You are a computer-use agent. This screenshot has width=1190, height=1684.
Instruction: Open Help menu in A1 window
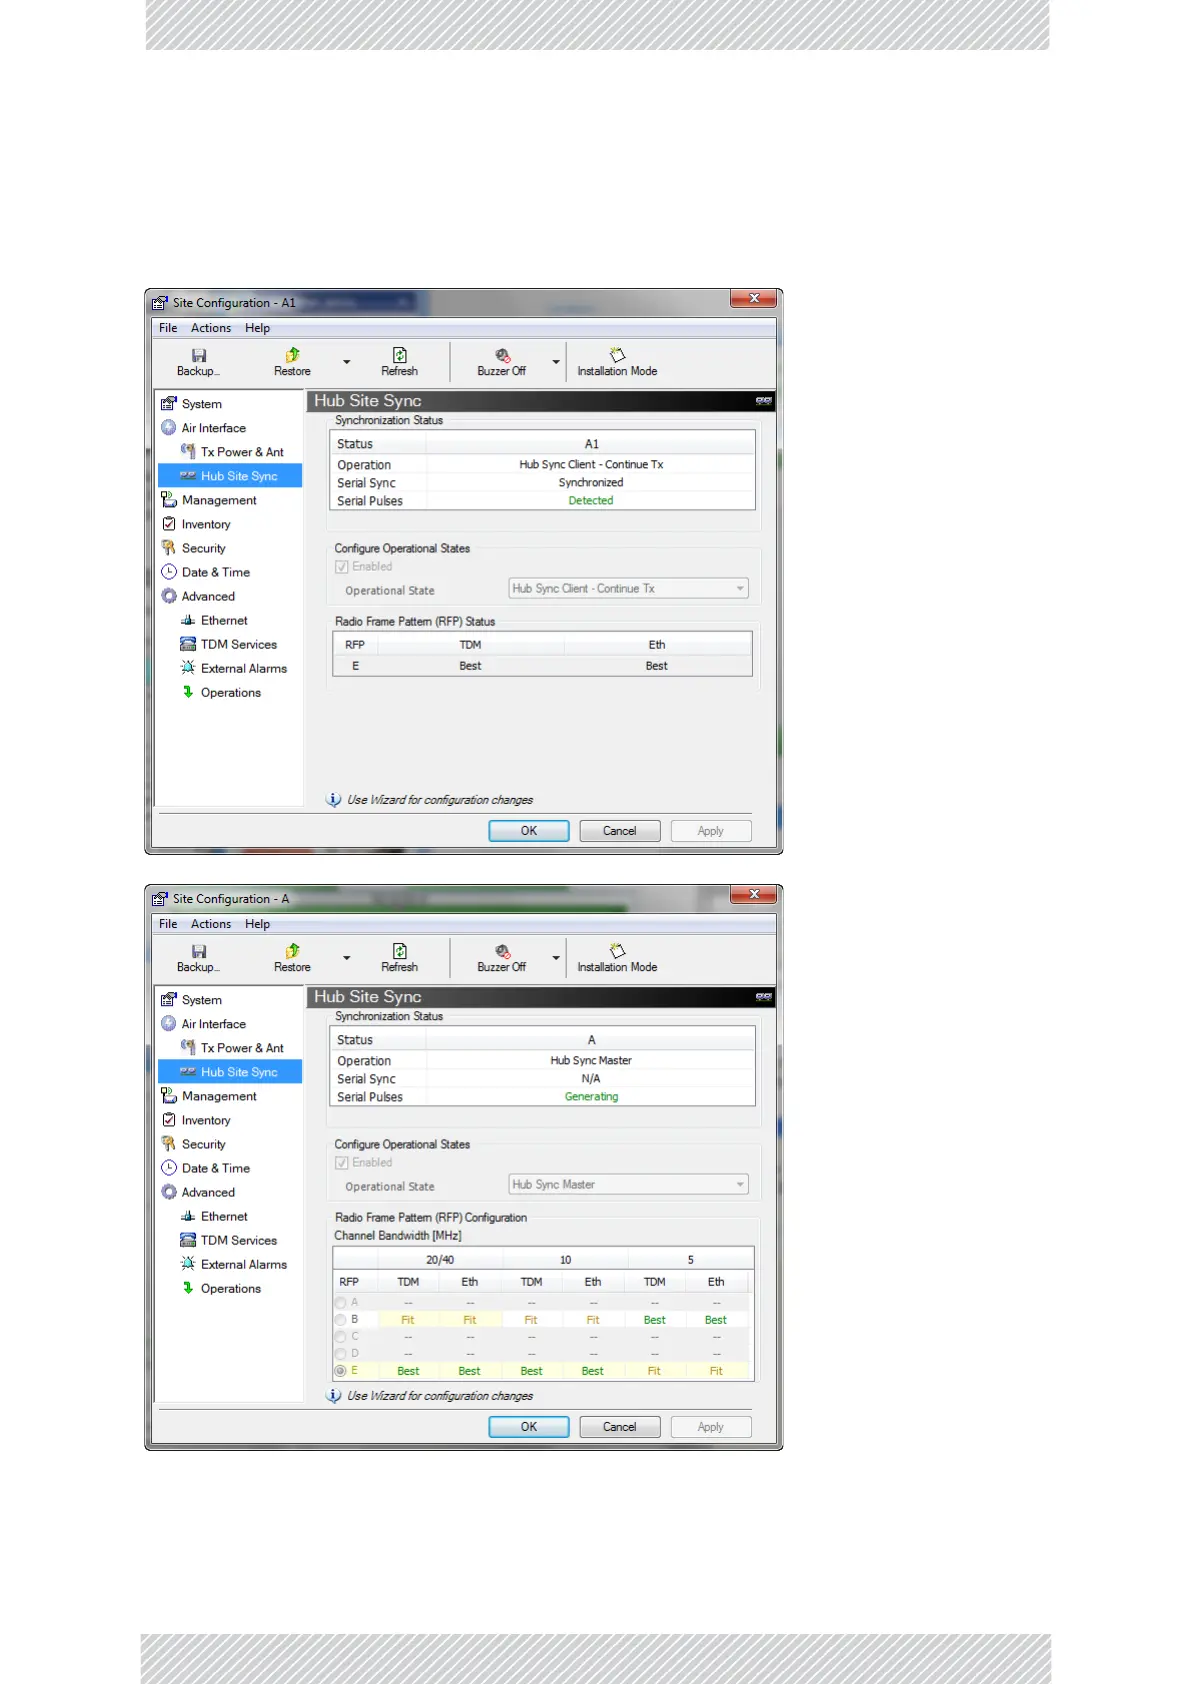click(257, 328)
